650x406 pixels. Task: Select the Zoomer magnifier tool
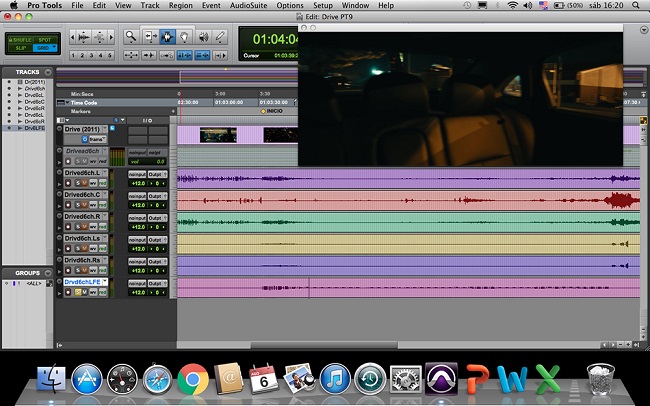[x=132, y=35]
